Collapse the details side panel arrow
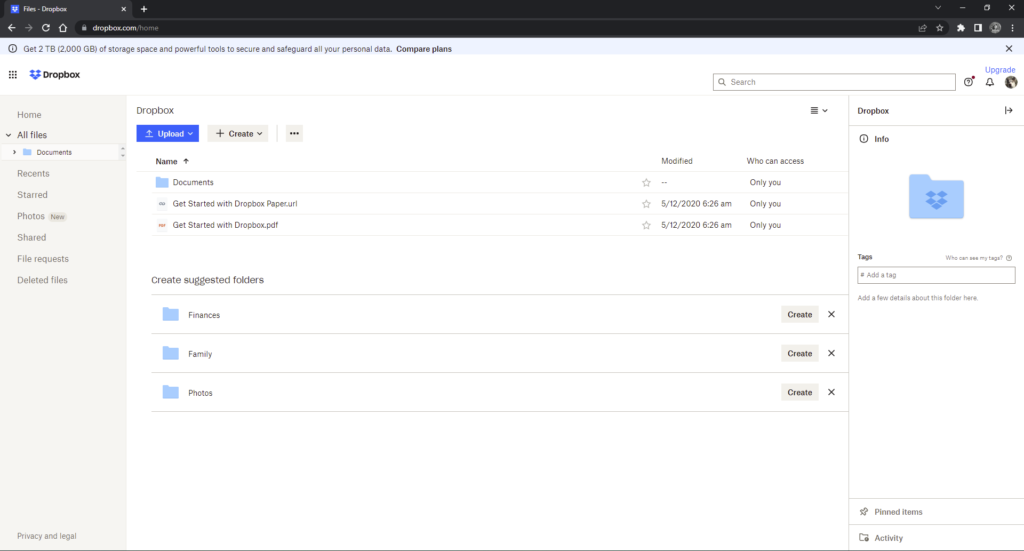 coord(1008,110)
